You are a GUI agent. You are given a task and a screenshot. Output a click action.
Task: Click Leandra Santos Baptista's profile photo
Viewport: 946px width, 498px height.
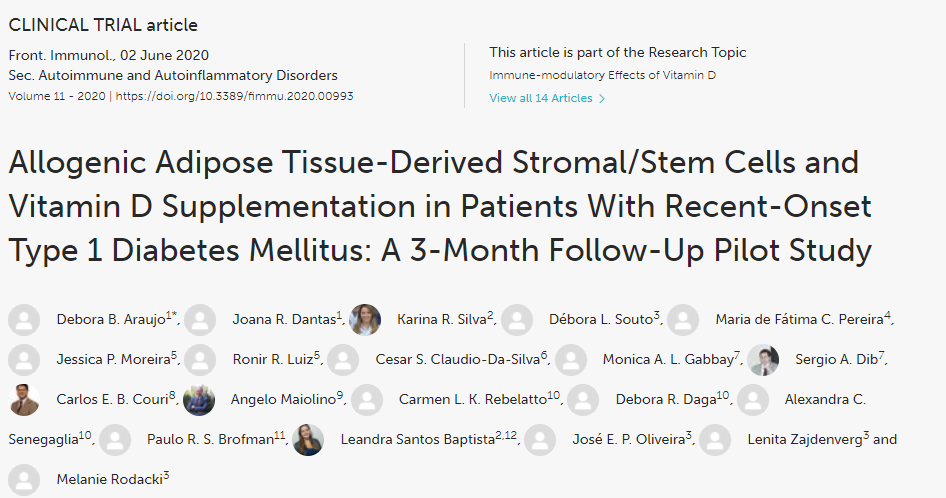tap(308, 440)
